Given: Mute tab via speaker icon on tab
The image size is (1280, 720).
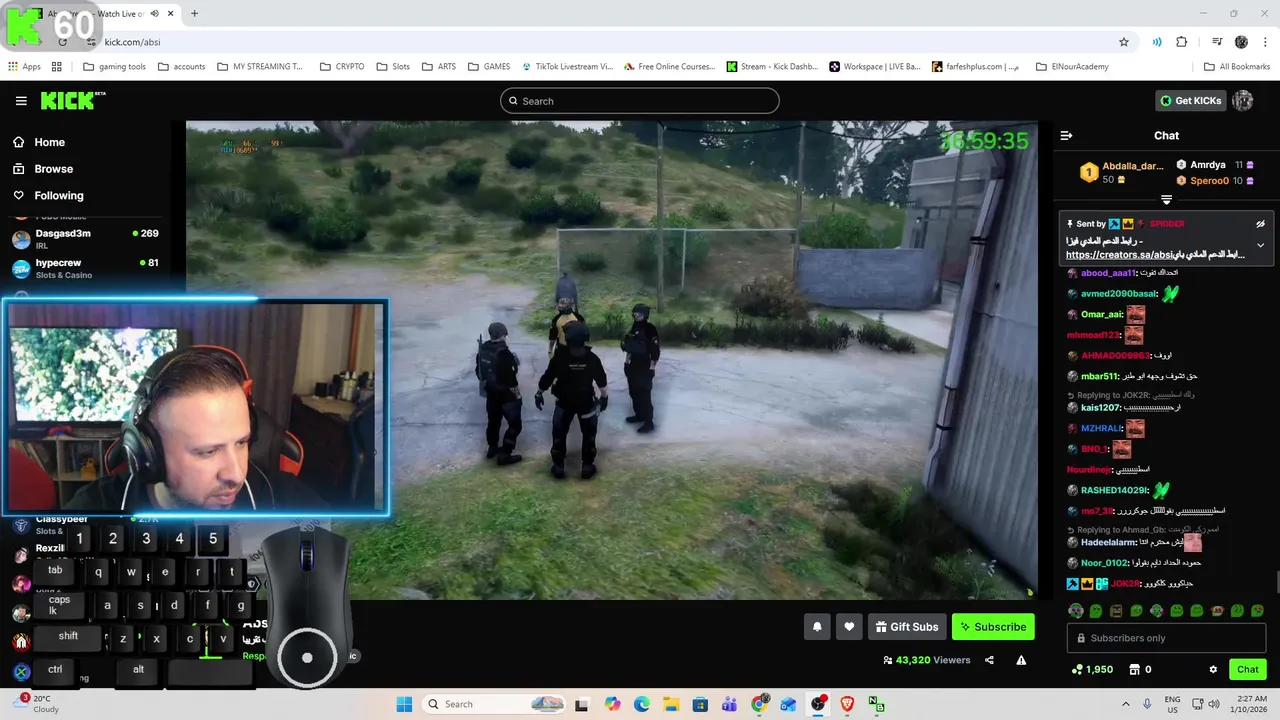Looking at the screenshot, I should pos(154,14).
